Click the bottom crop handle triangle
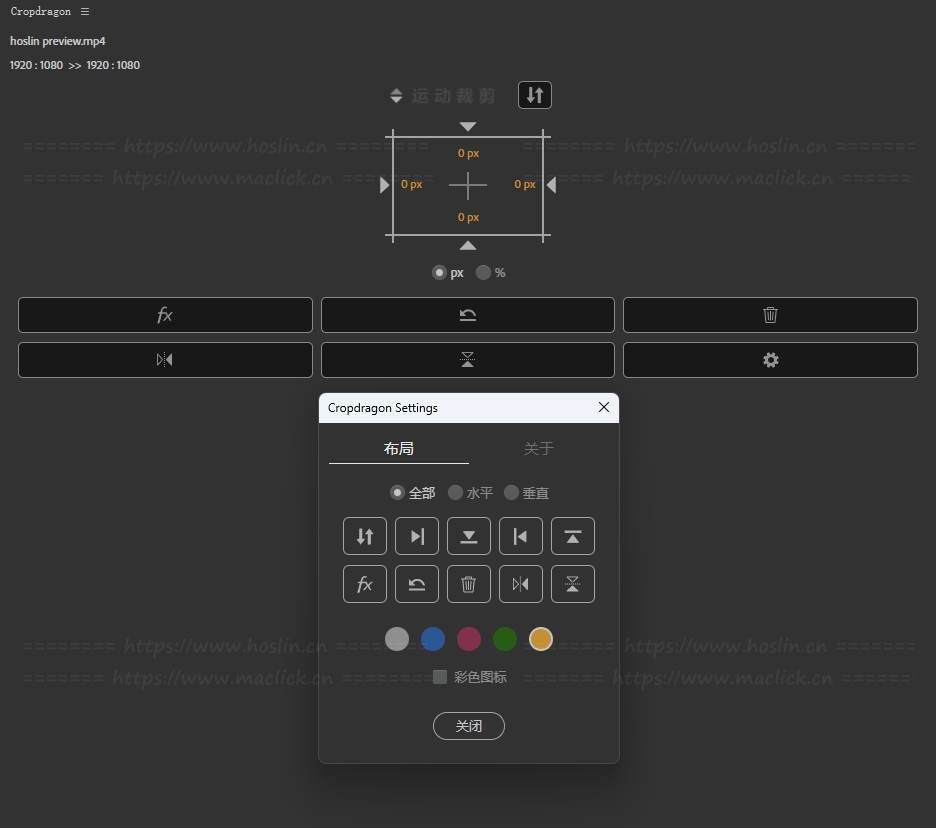 click(468, 245)
